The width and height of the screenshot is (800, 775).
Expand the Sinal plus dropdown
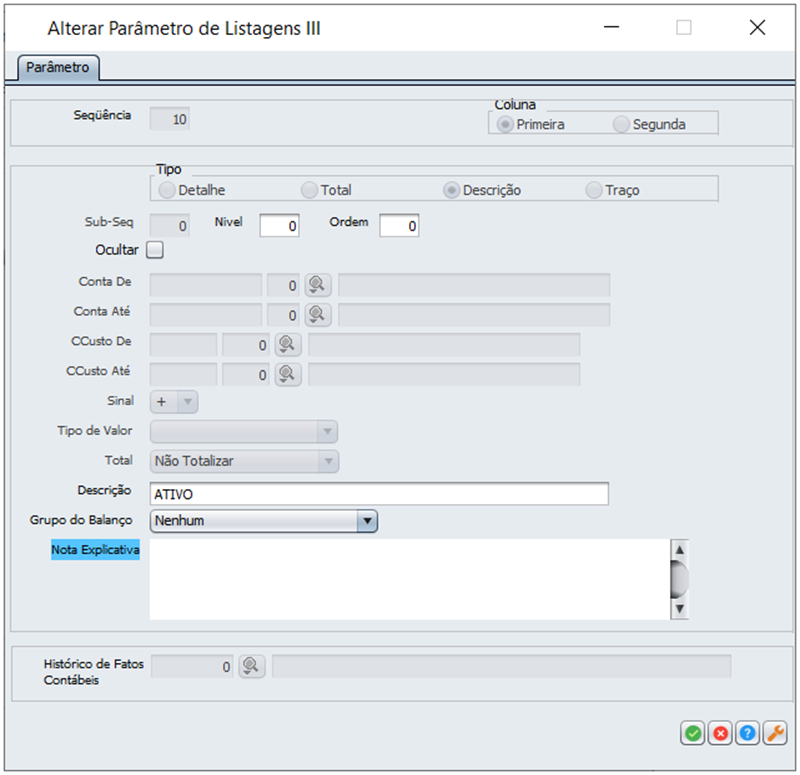(186, 402)
